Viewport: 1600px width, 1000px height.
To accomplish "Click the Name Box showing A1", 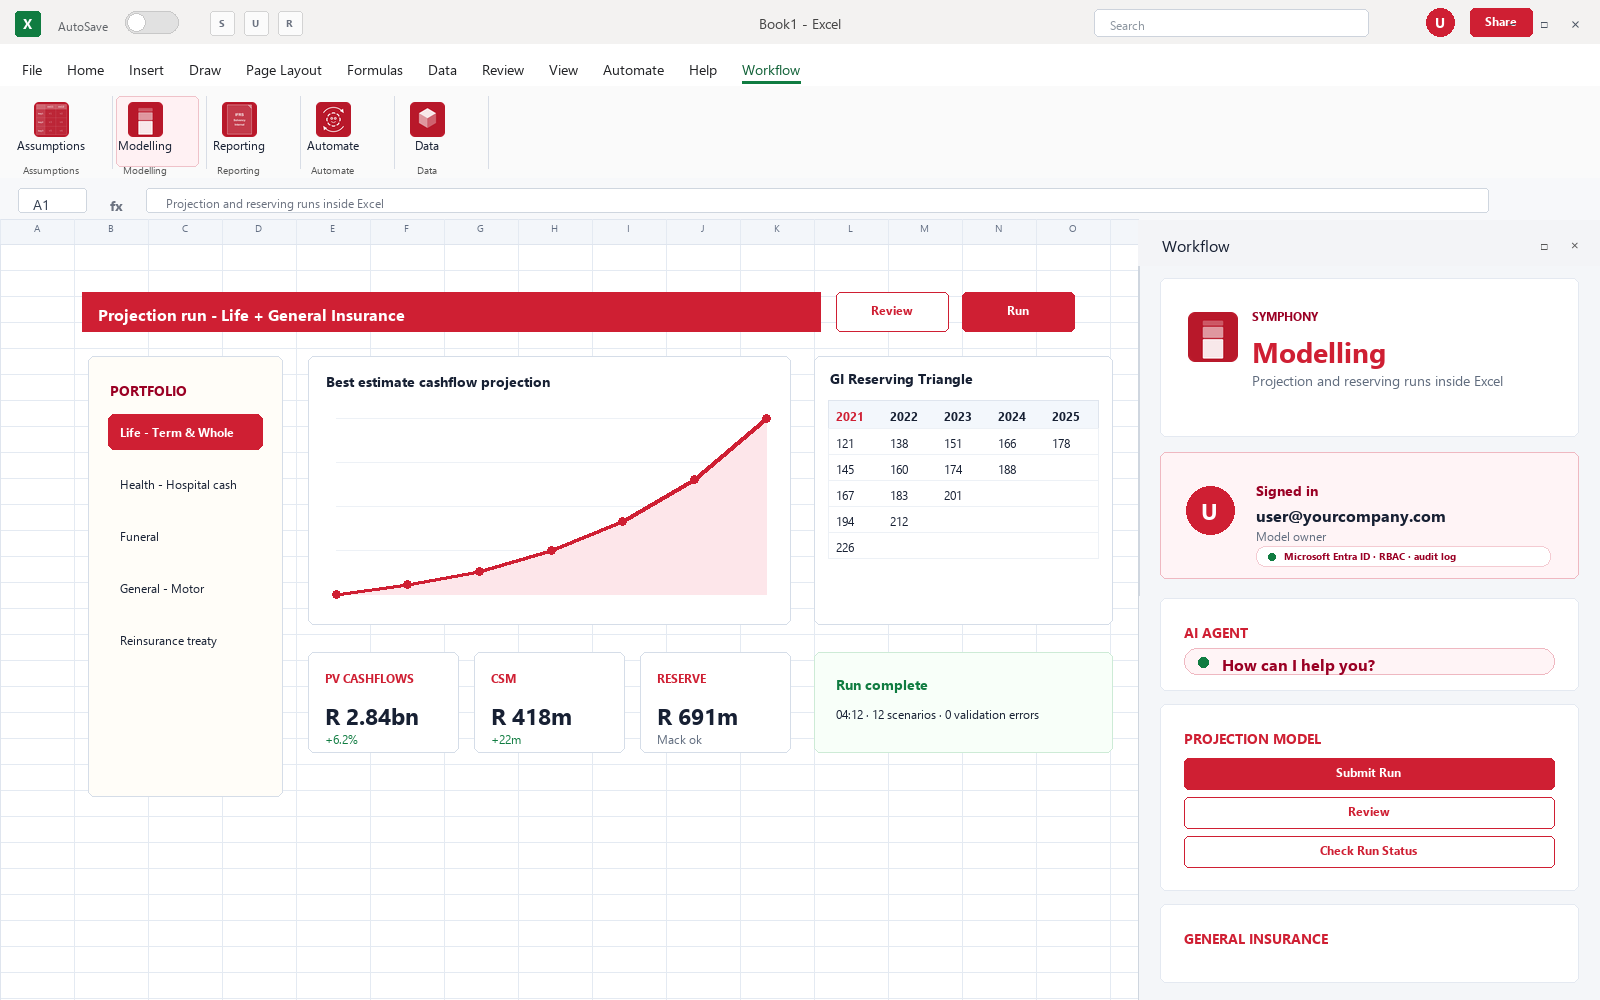I will coord(52,202).
